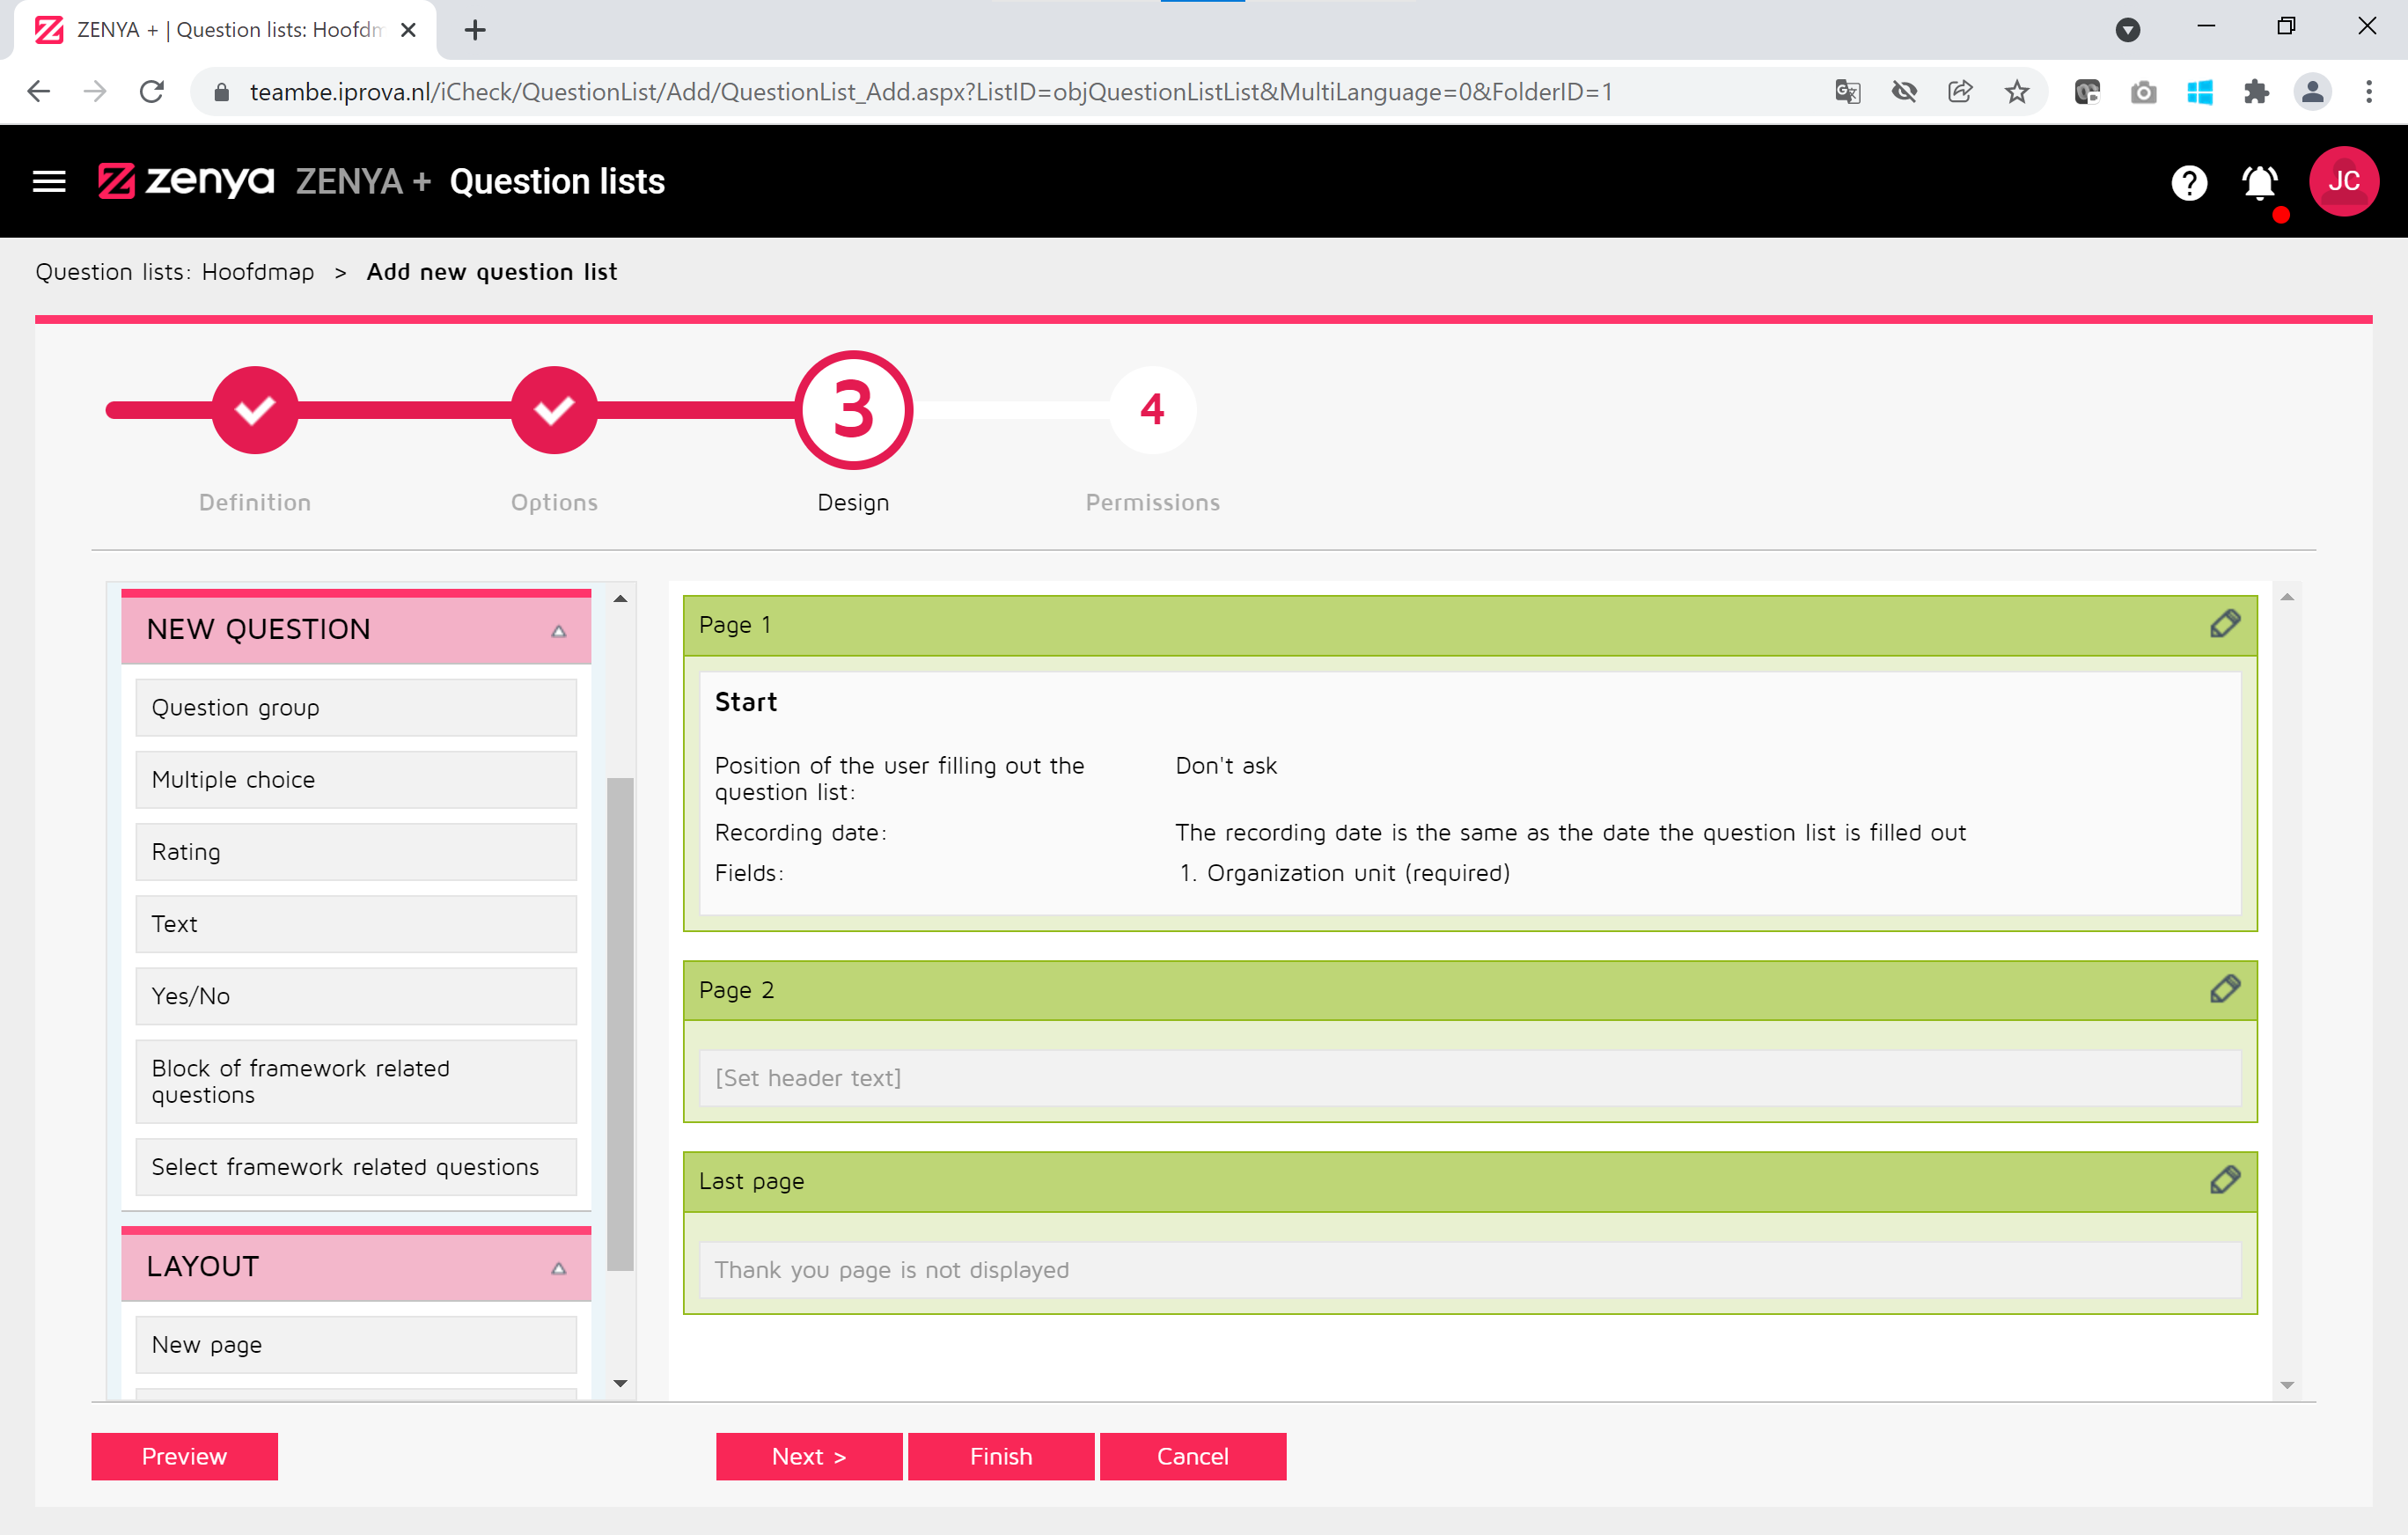2408x1535 pixels.
Task: Bookmark this page with star icon
Action: (2016, 92)
